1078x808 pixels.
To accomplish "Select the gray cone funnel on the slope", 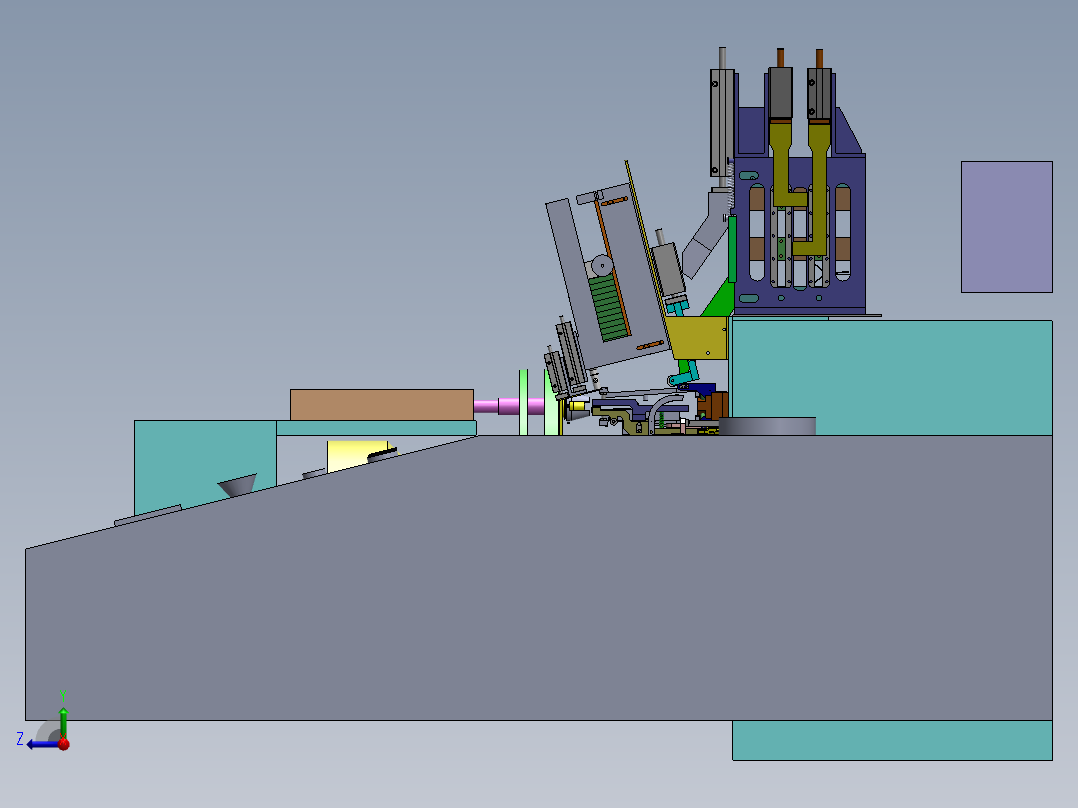I will click(238, 485).
